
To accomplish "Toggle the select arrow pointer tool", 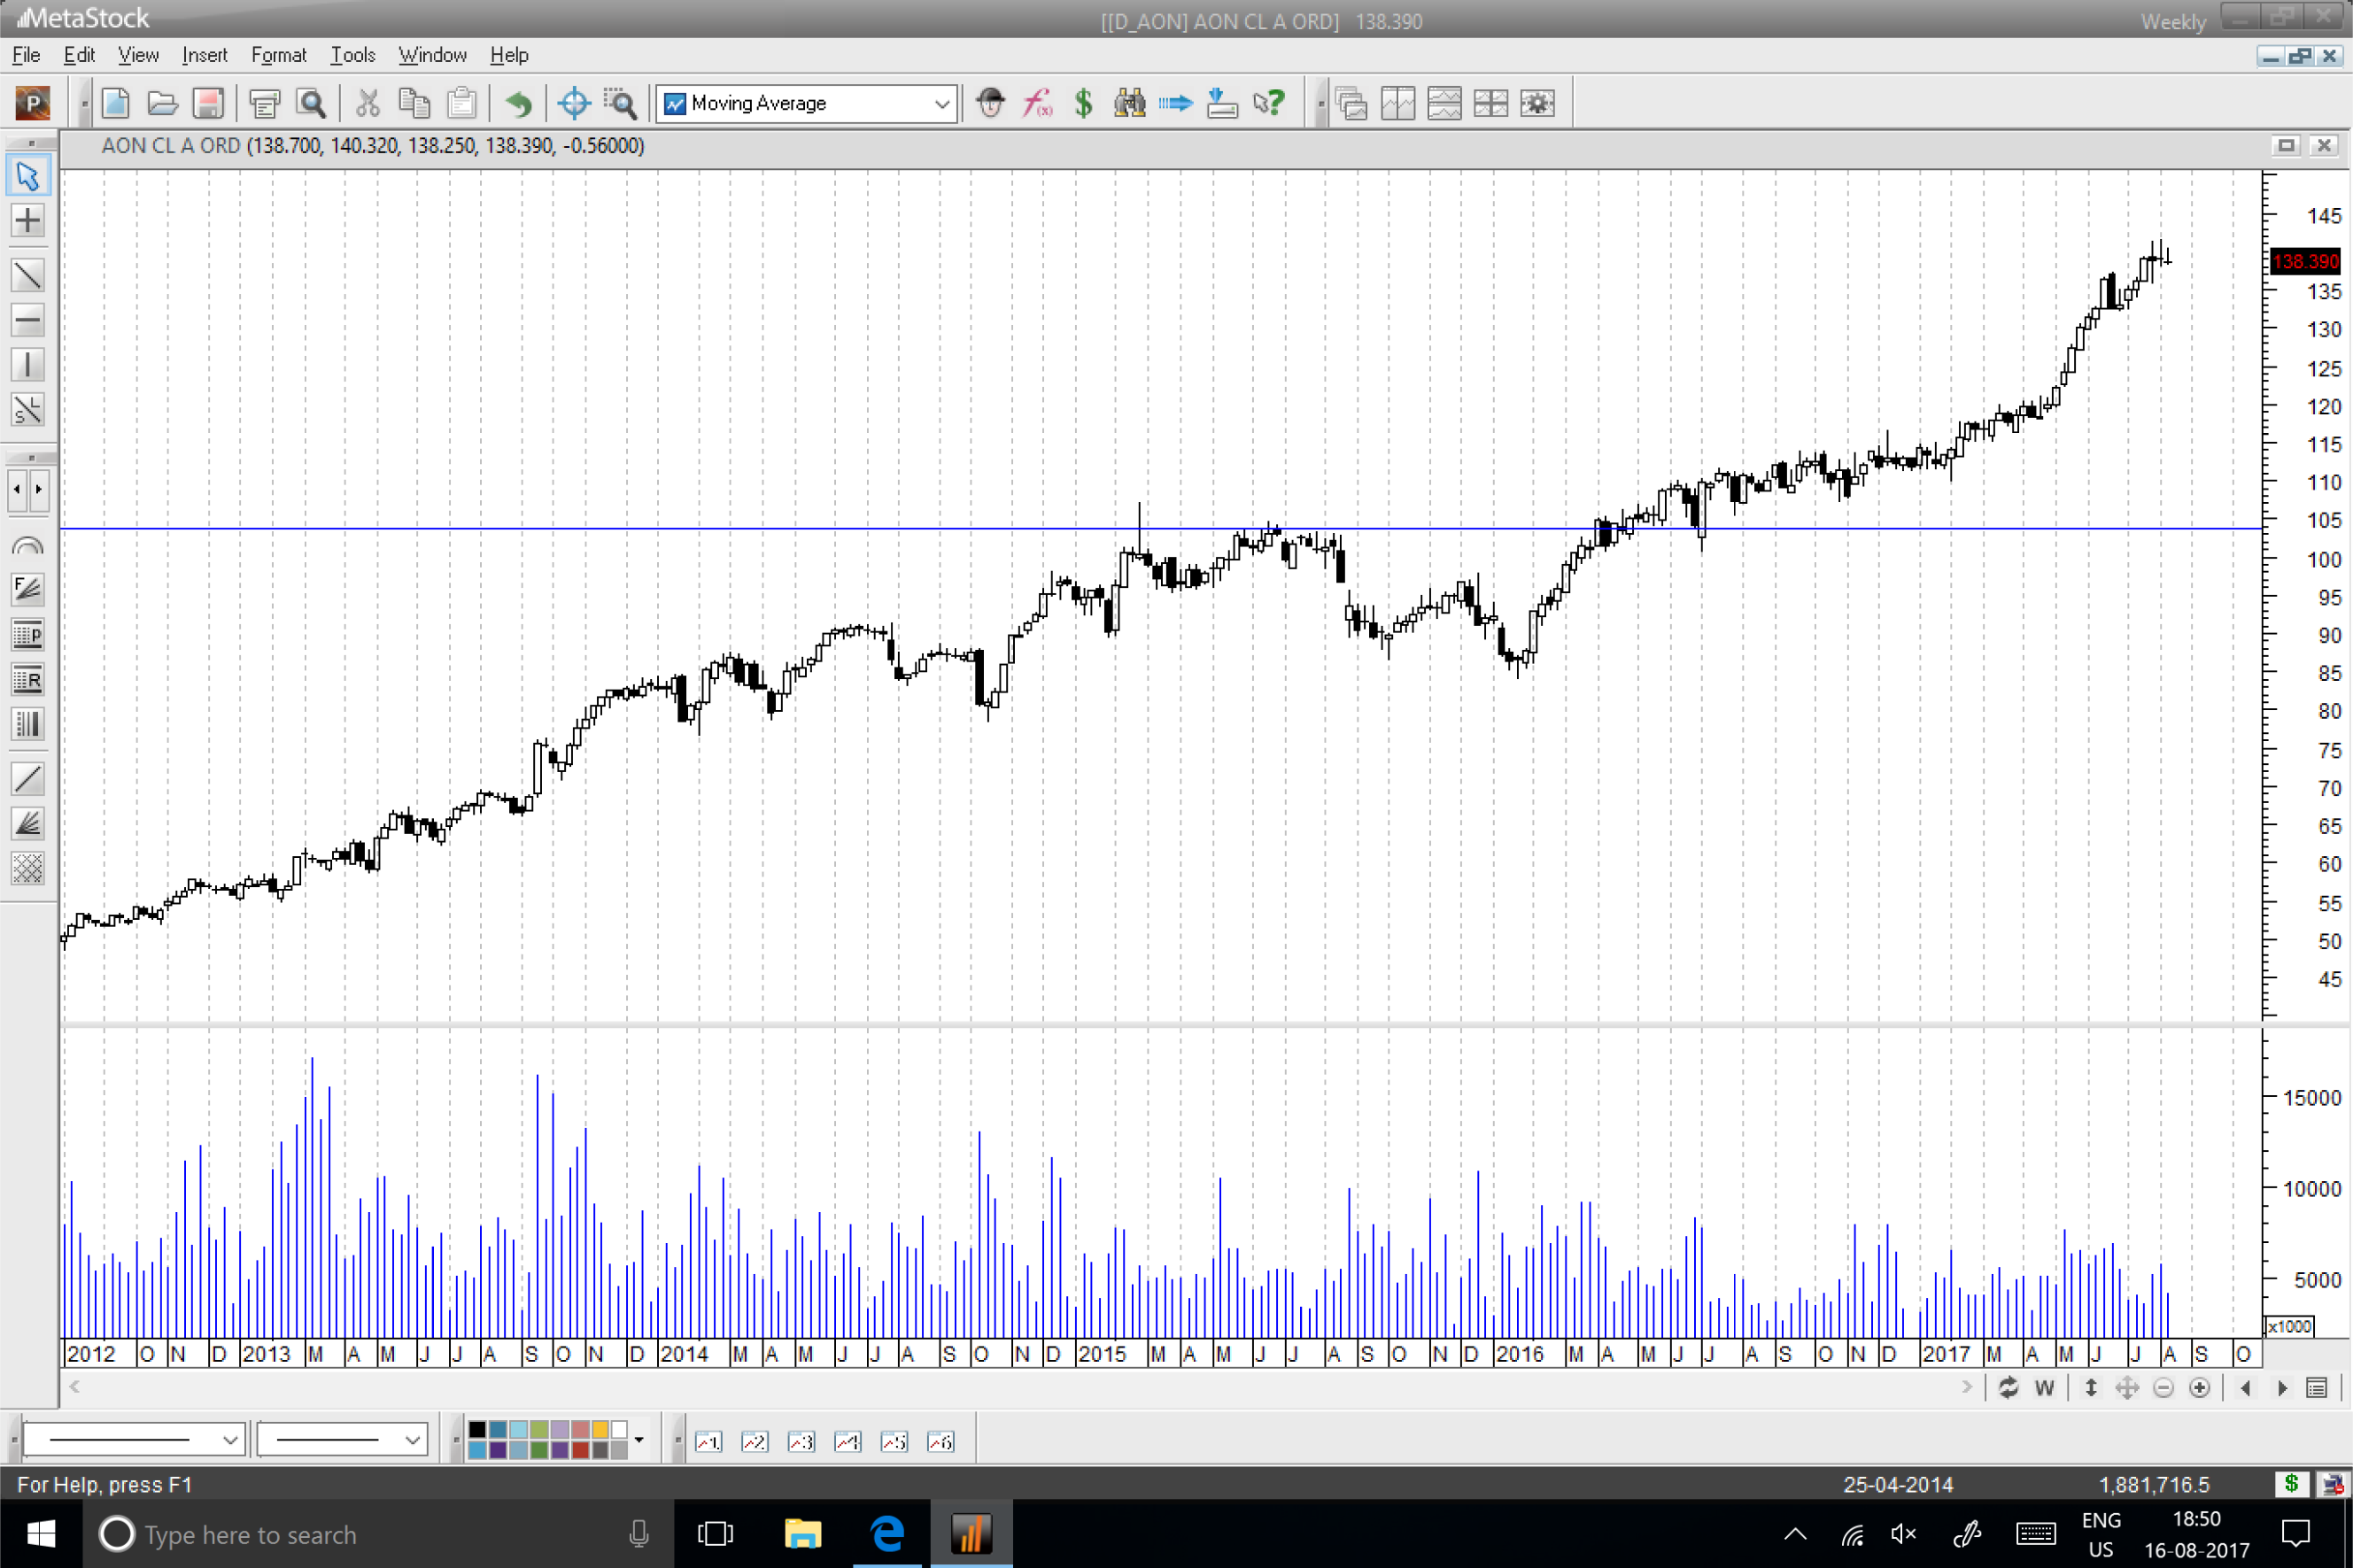I will [x=27, y=176].
